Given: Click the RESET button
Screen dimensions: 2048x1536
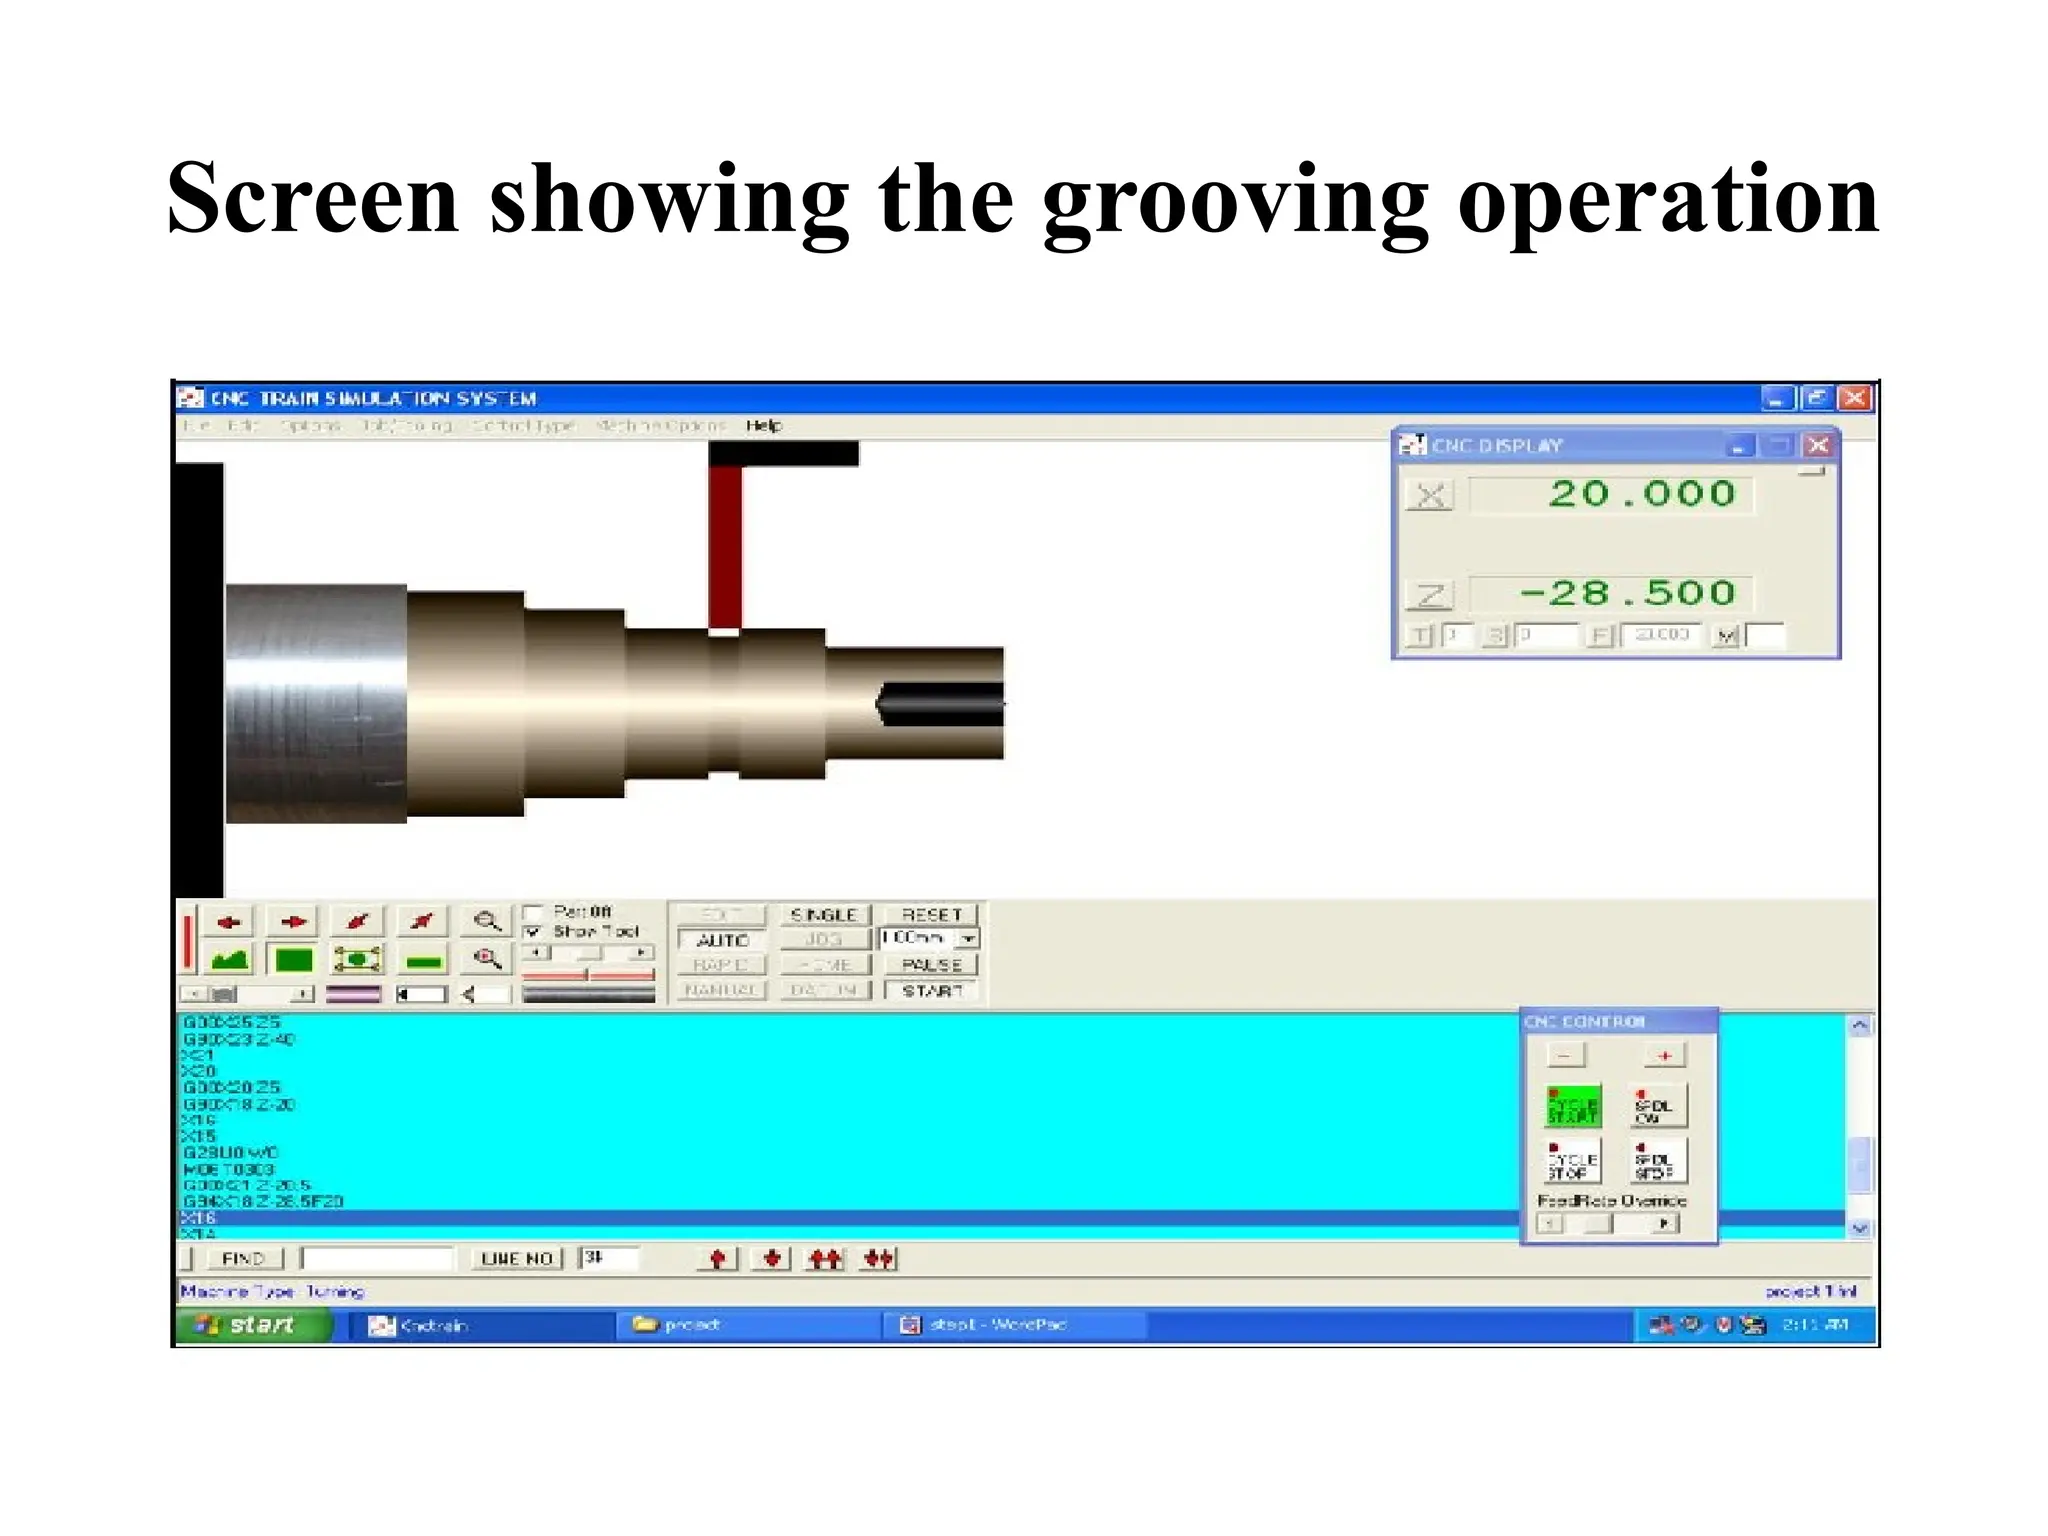Looking at the screenshot, I should (931, 915).
